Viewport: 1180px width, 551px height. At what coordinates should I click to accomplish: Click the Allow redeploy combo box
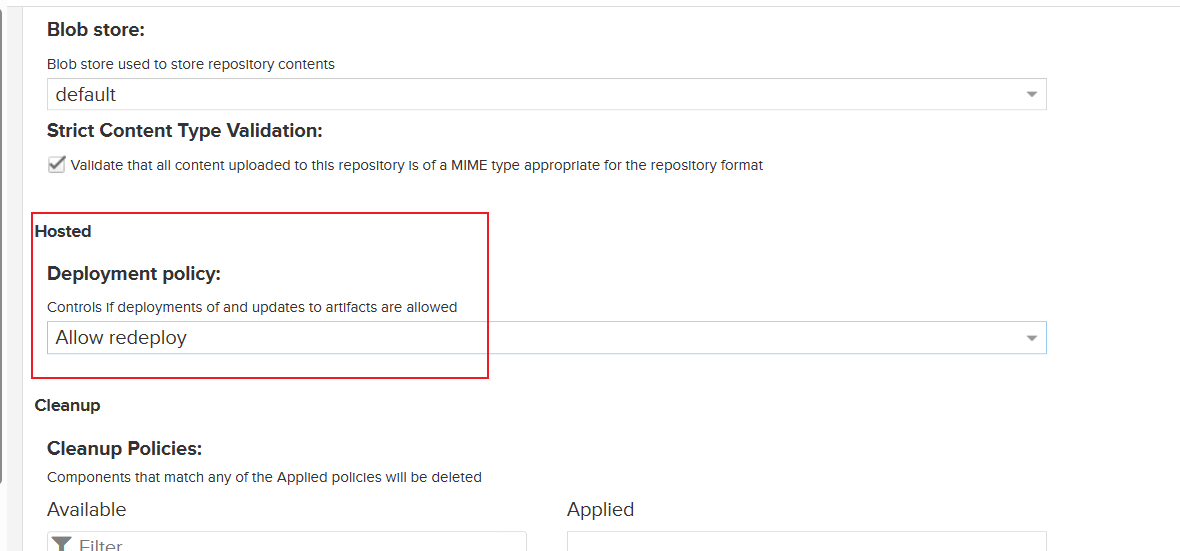click(530, 338)
